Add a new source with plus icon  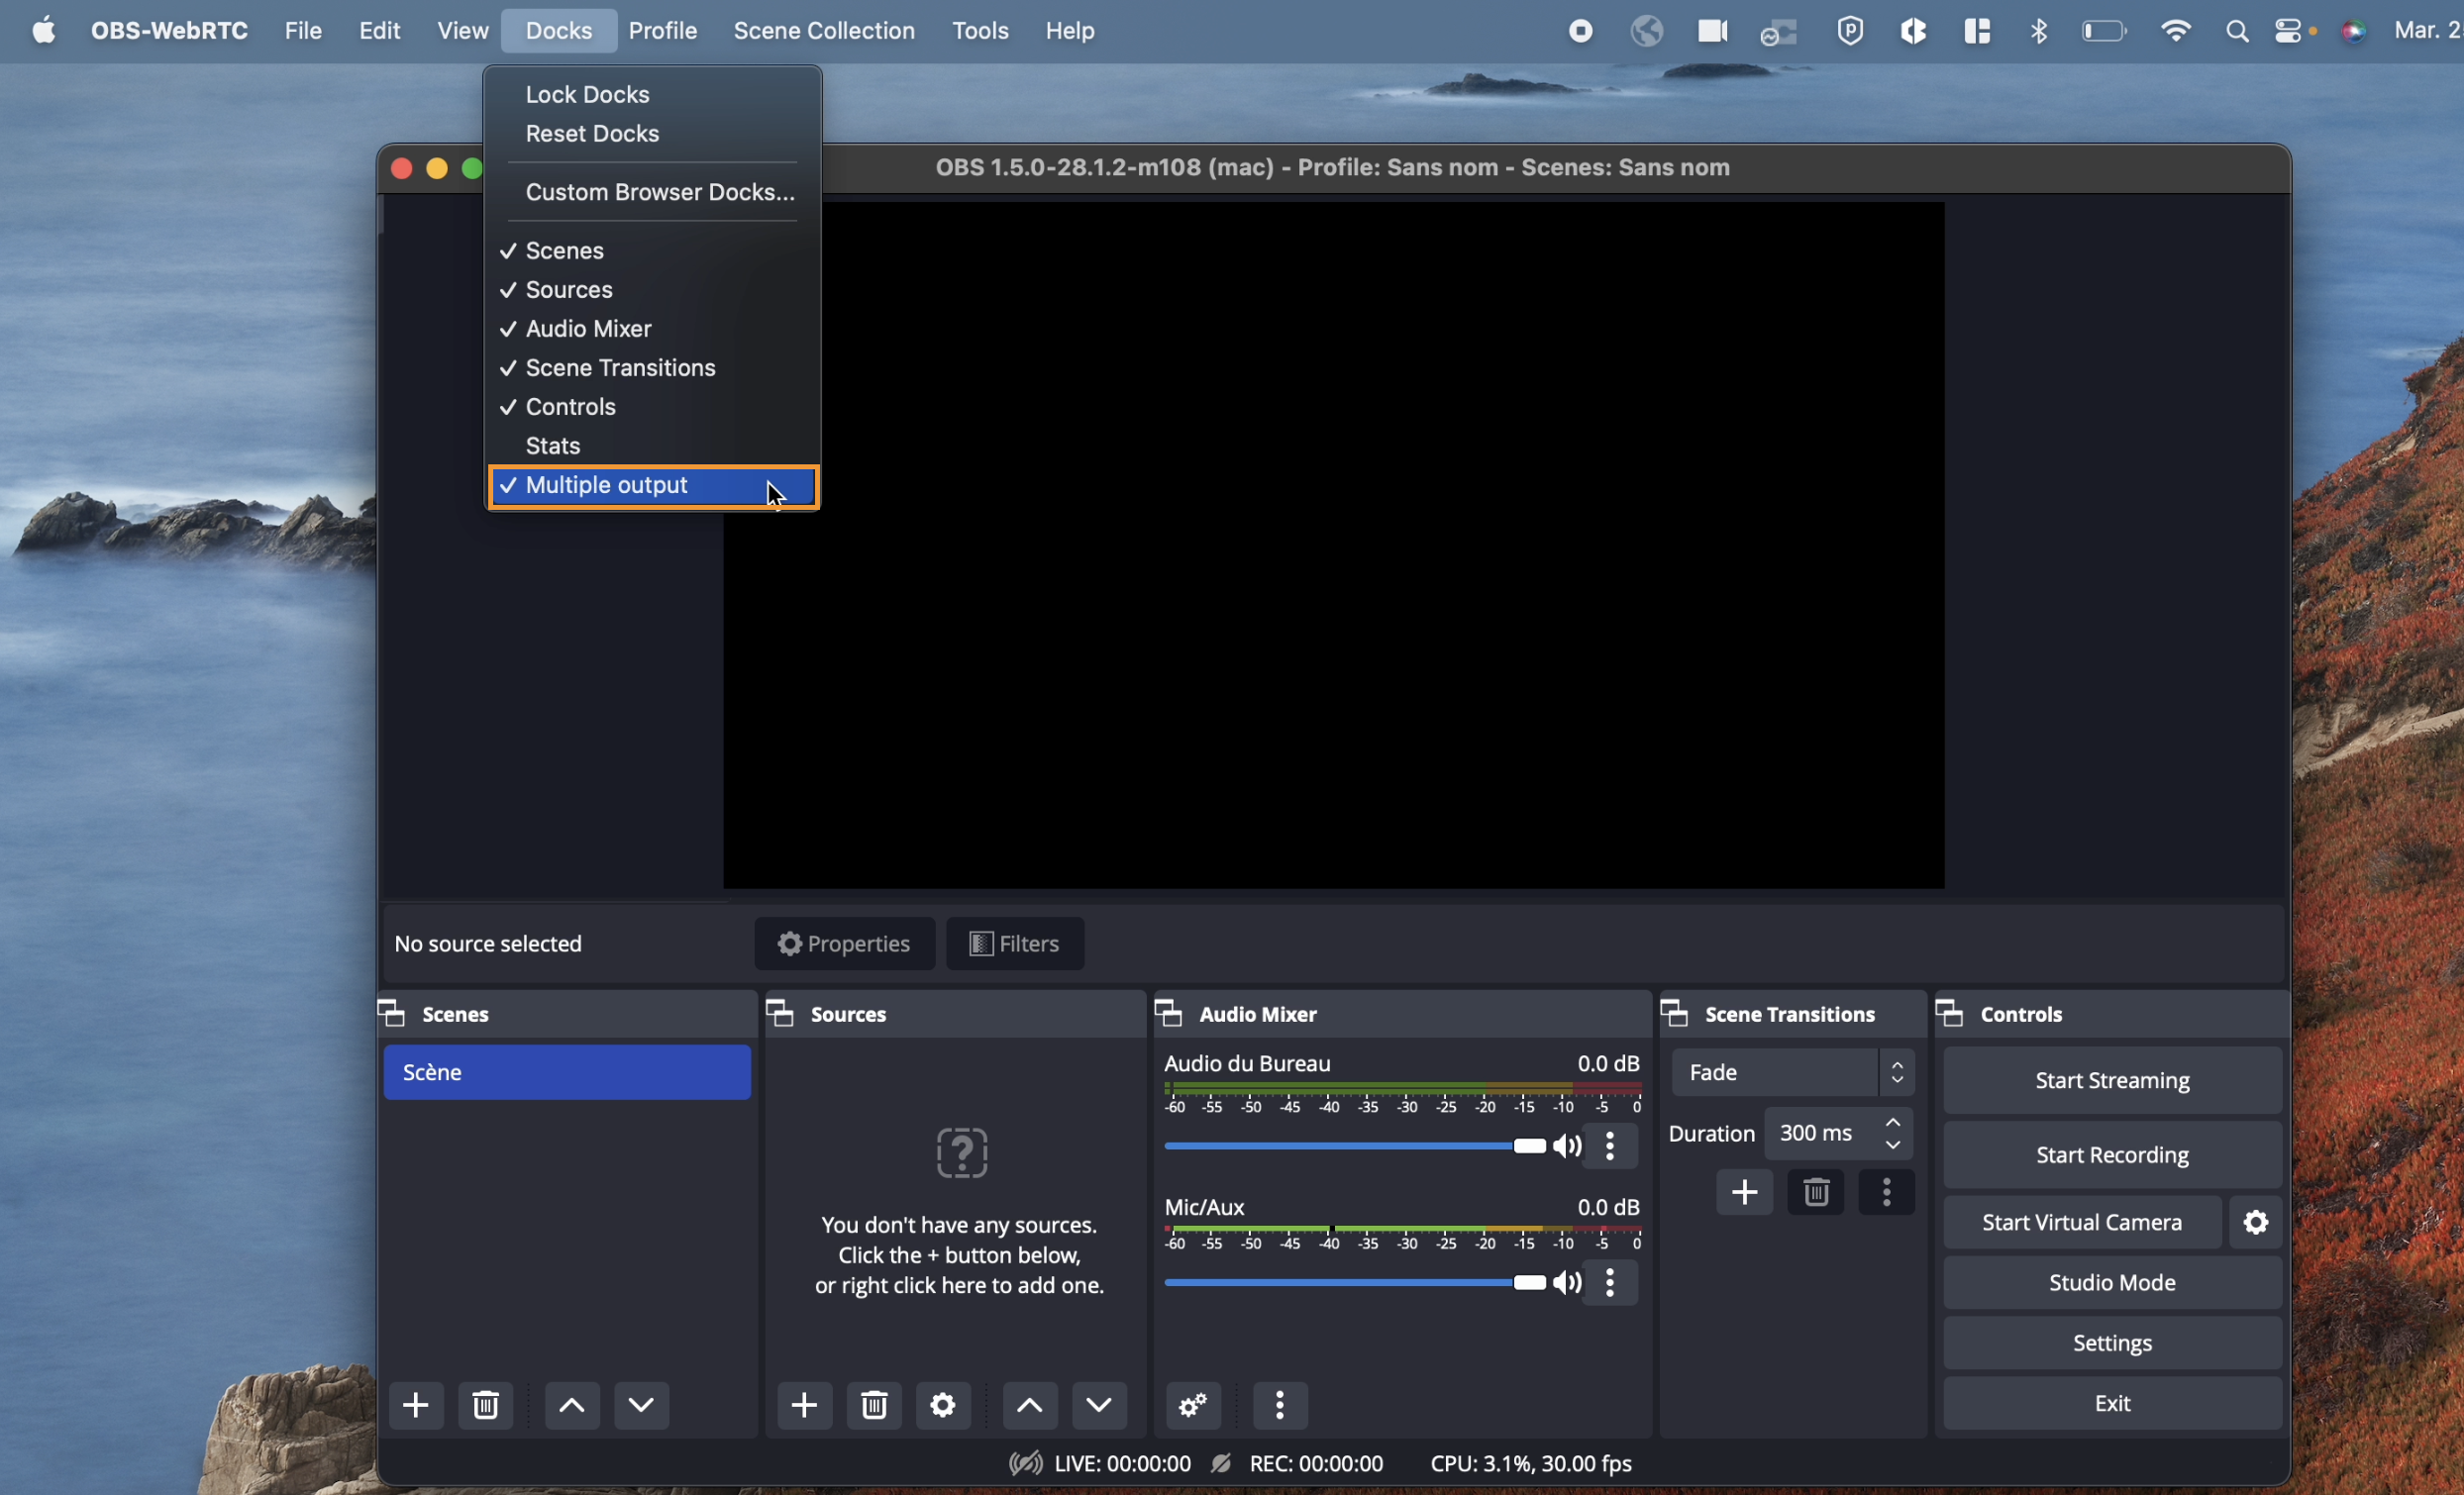pos(804,1405)
